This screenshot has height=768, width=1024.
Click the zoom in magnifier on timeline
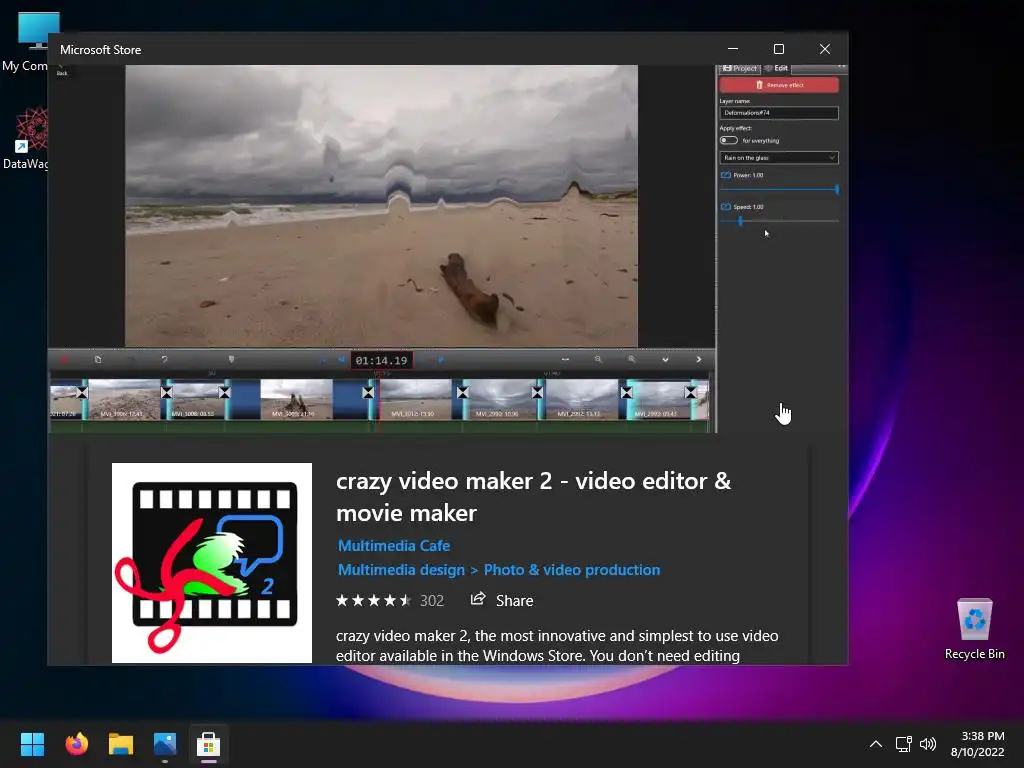[632, 359]
